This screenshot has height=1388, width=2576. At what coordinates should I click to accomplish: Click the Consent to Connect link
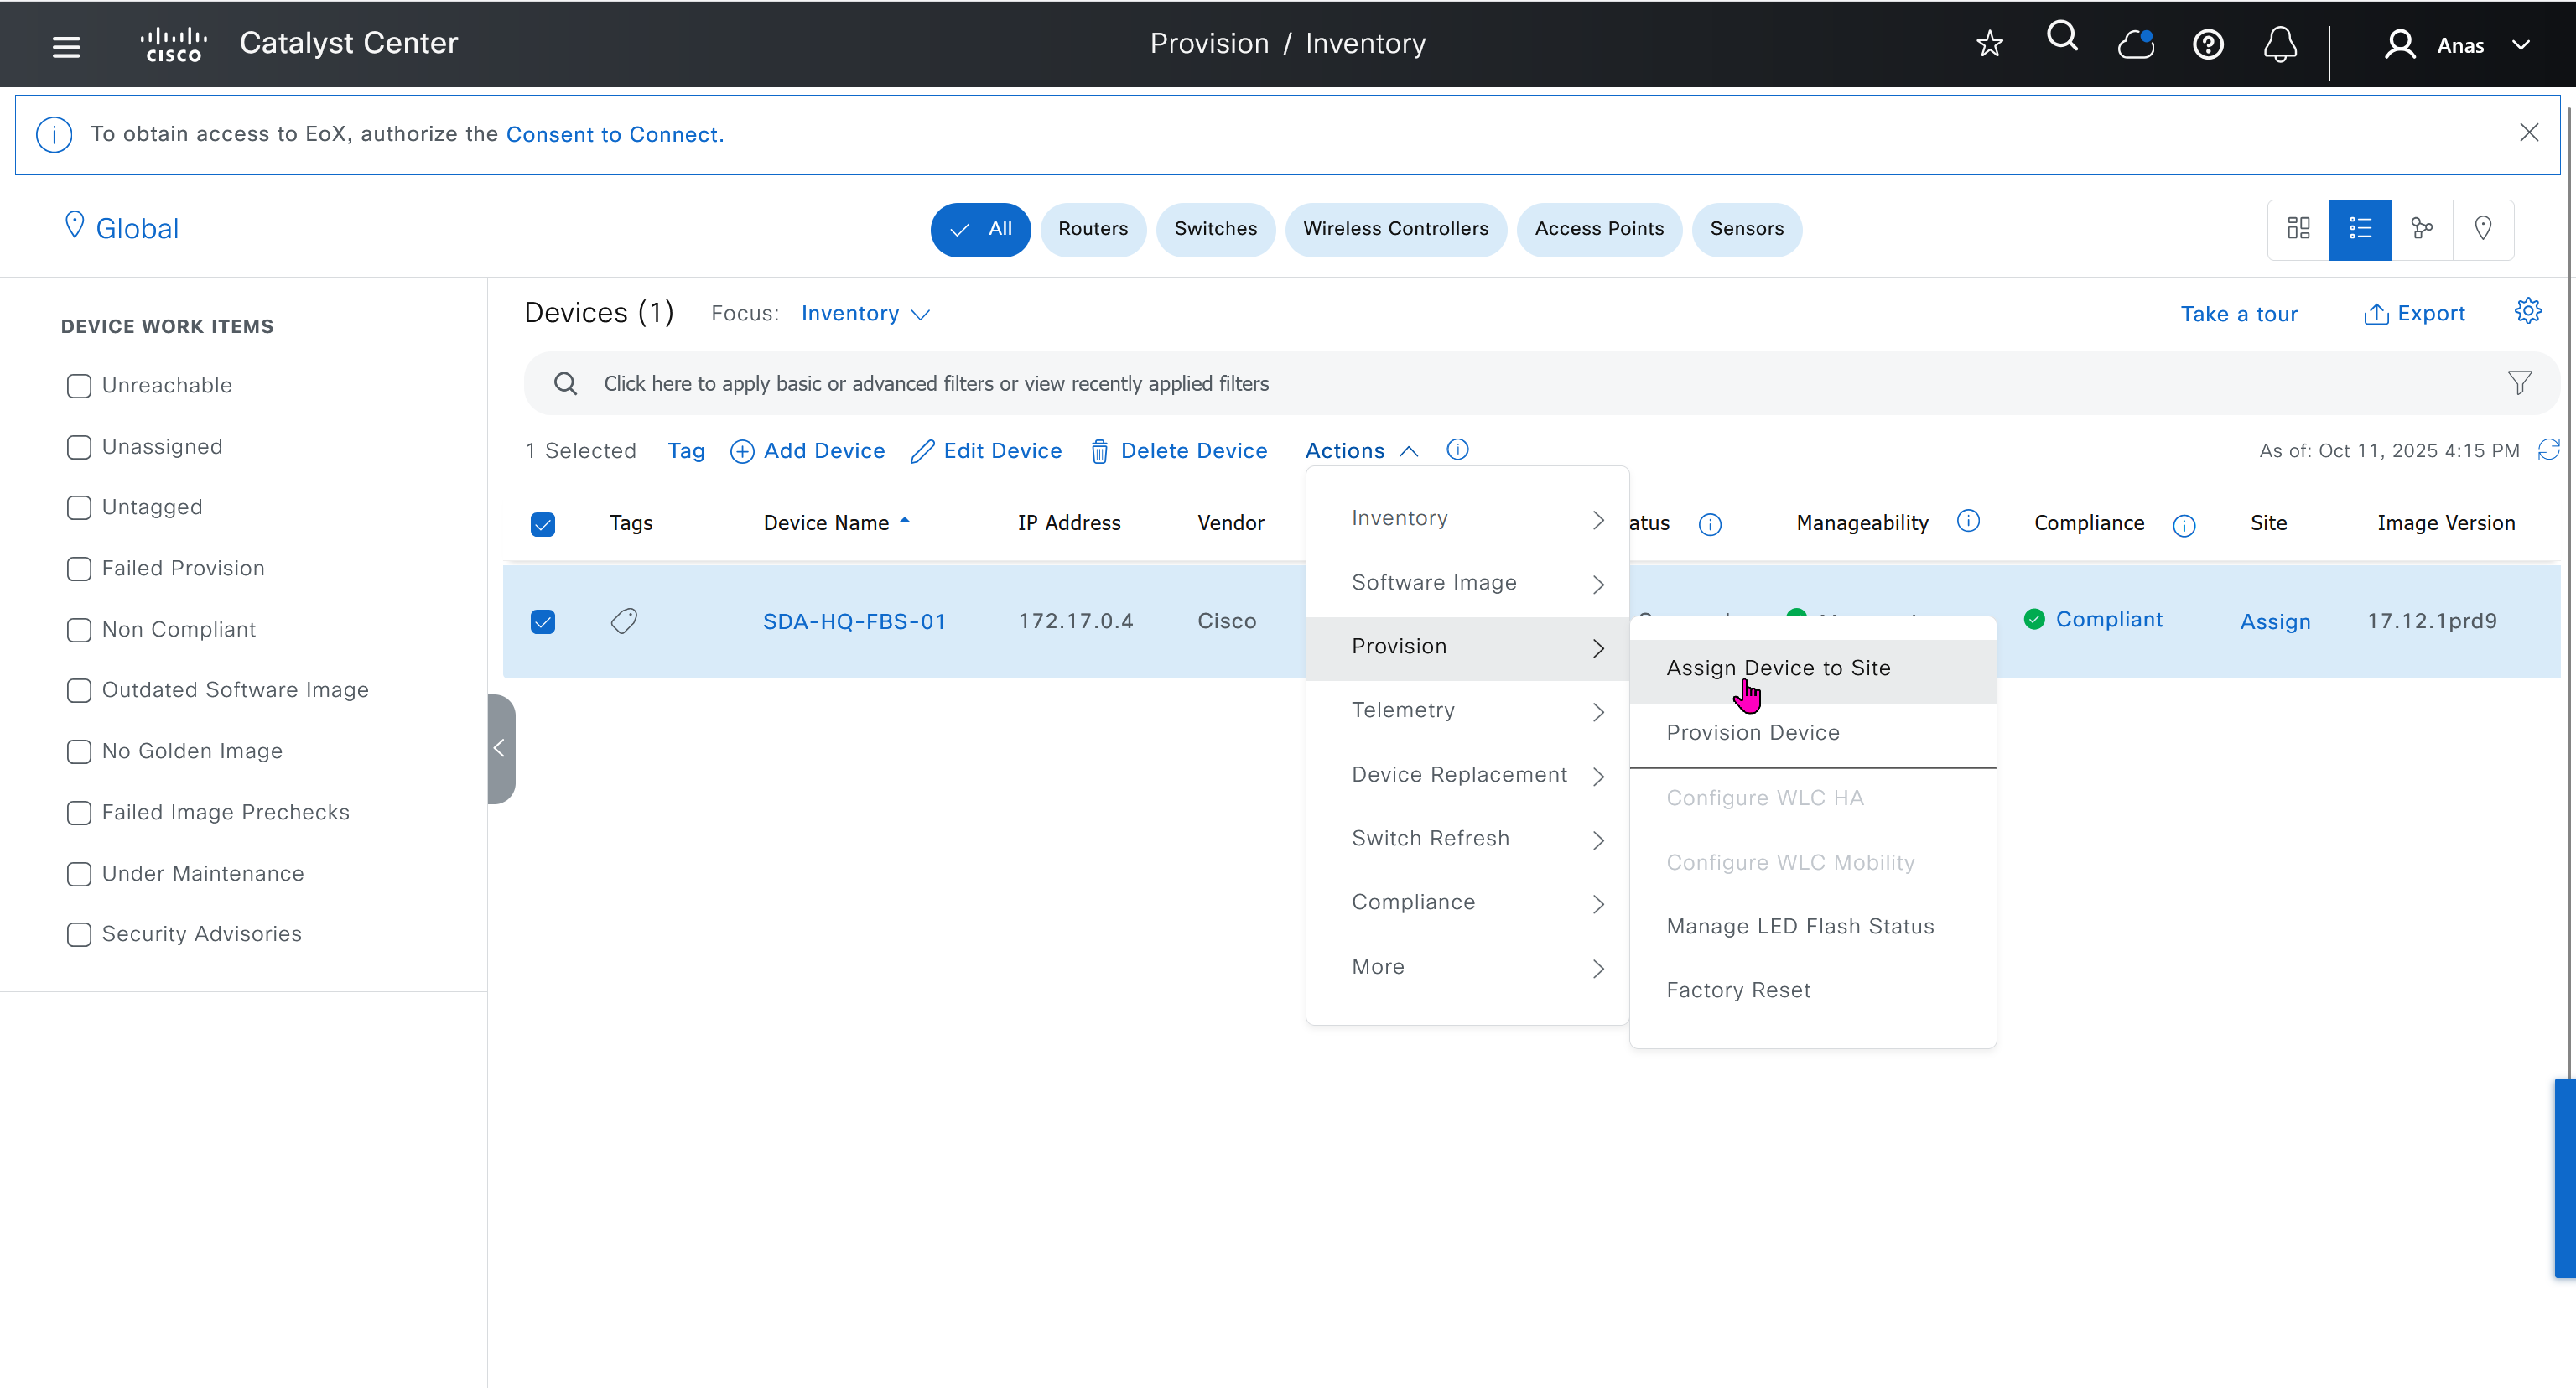click(x=614, y=134)
